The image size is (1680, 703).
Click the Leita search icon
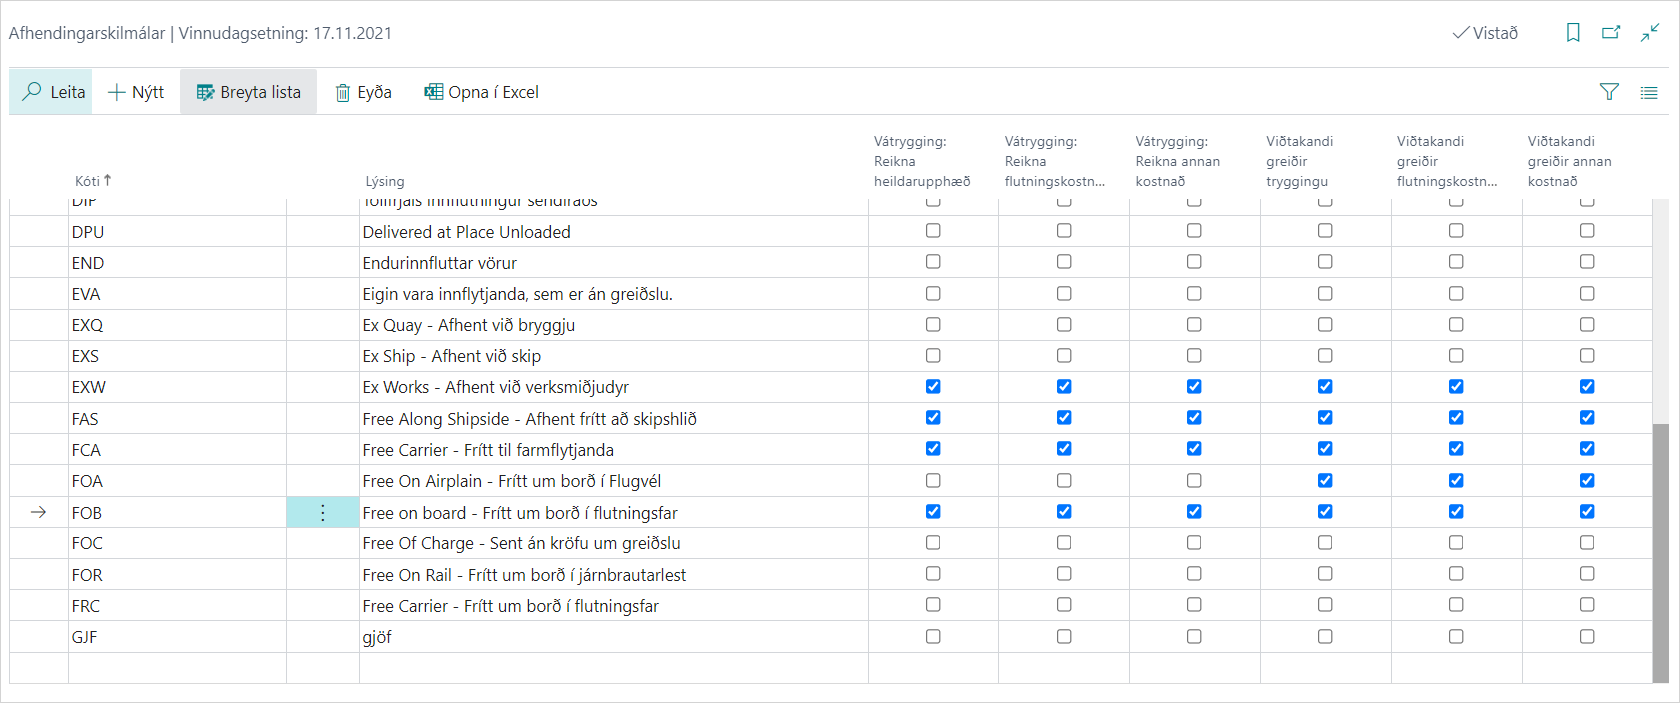pos(32,91)
